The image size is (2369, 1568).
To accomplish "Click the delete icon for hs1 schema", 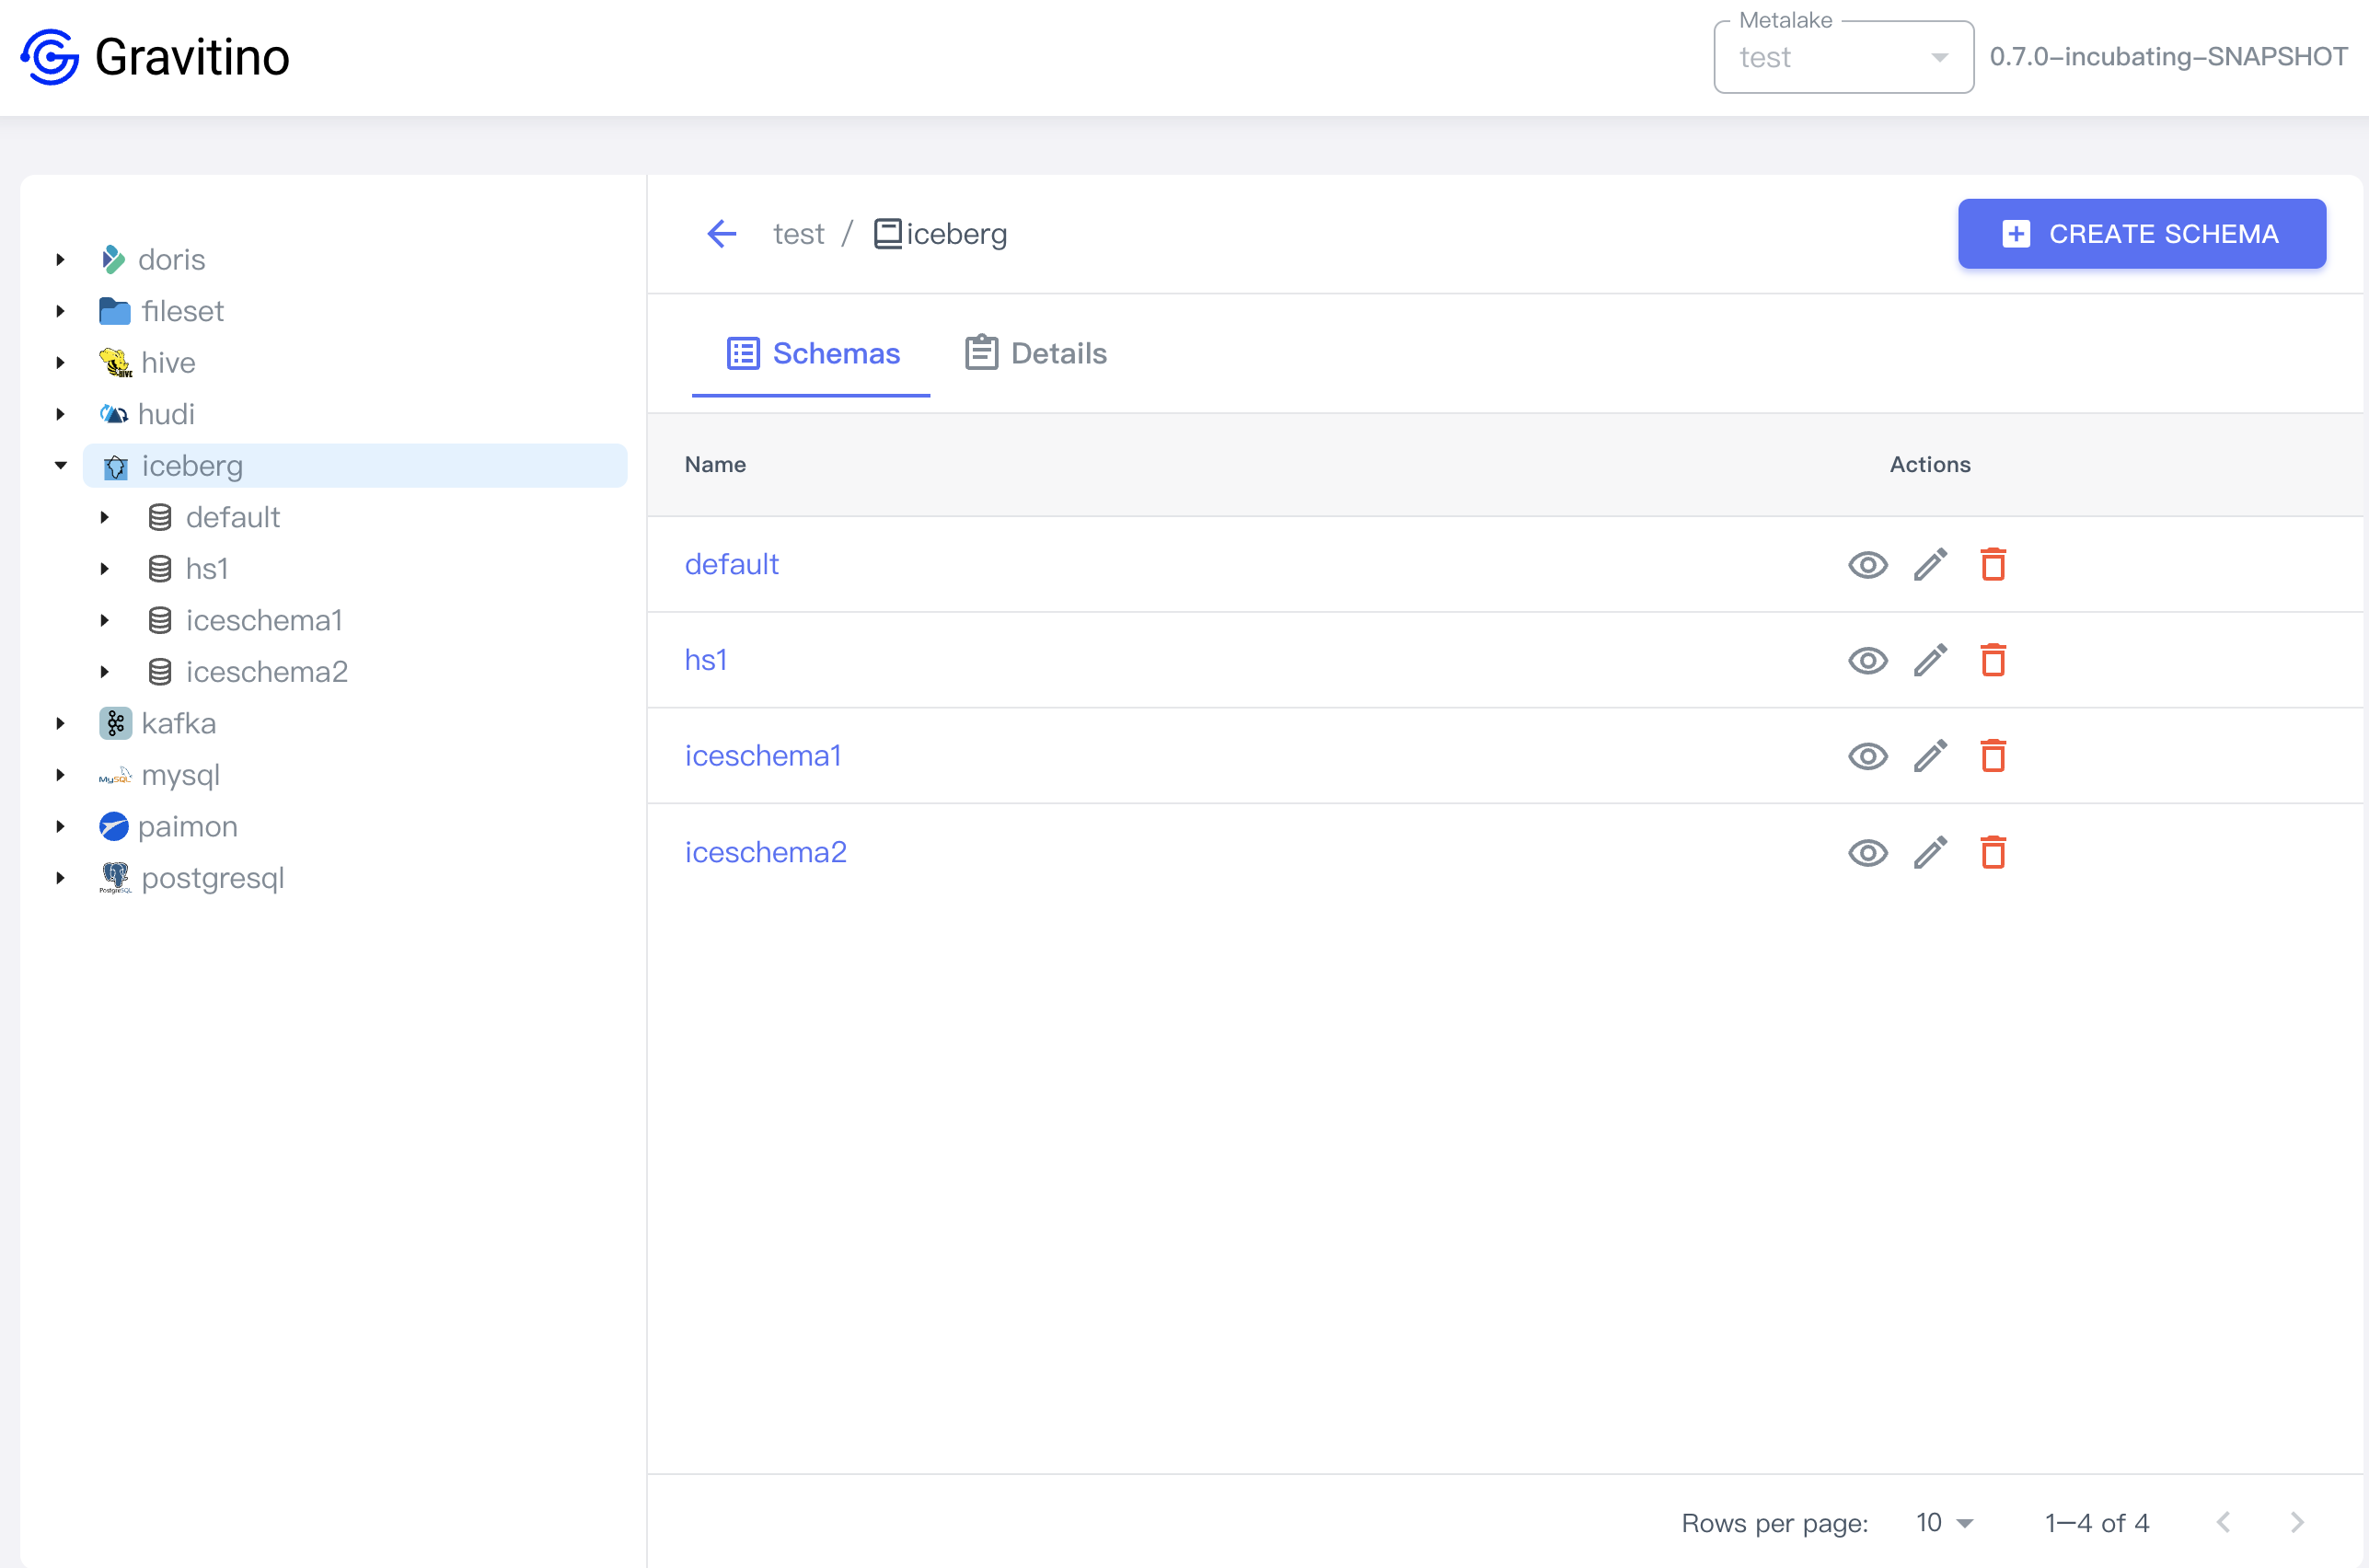I will pos(1993,660).
